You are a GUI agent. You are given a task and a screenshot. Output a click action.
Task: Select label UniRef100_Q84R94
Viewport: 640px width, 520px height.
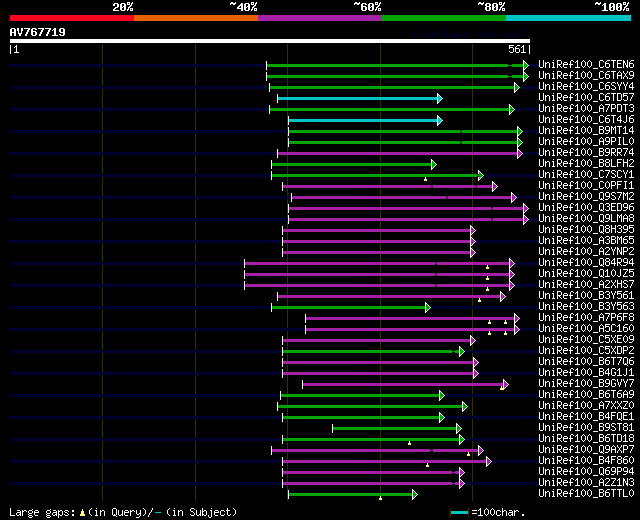586,262
